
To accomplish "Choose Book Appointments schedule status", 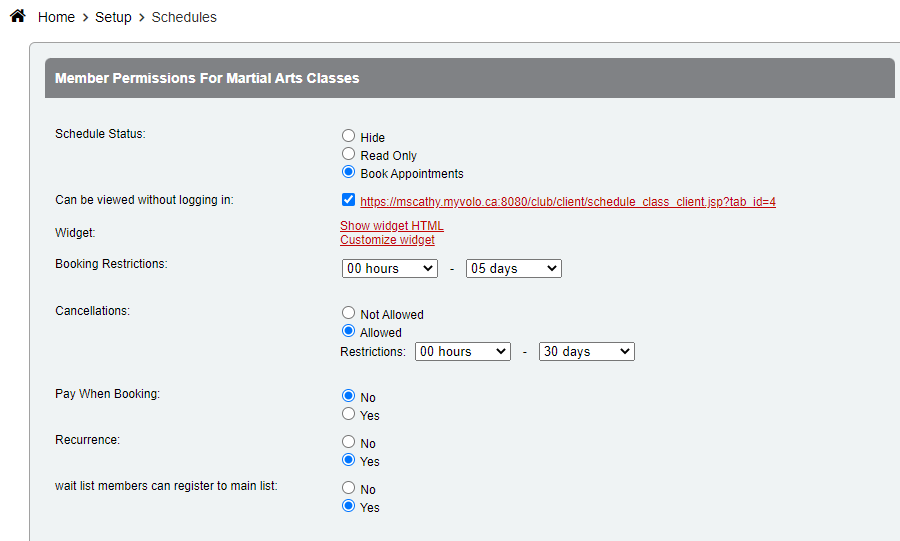I will click(348, 172).
